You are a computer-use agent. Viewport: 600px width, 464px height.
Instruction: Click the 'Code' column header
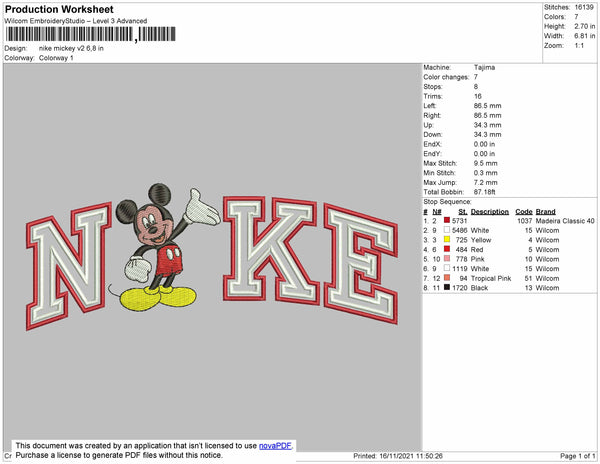[524, 212]
